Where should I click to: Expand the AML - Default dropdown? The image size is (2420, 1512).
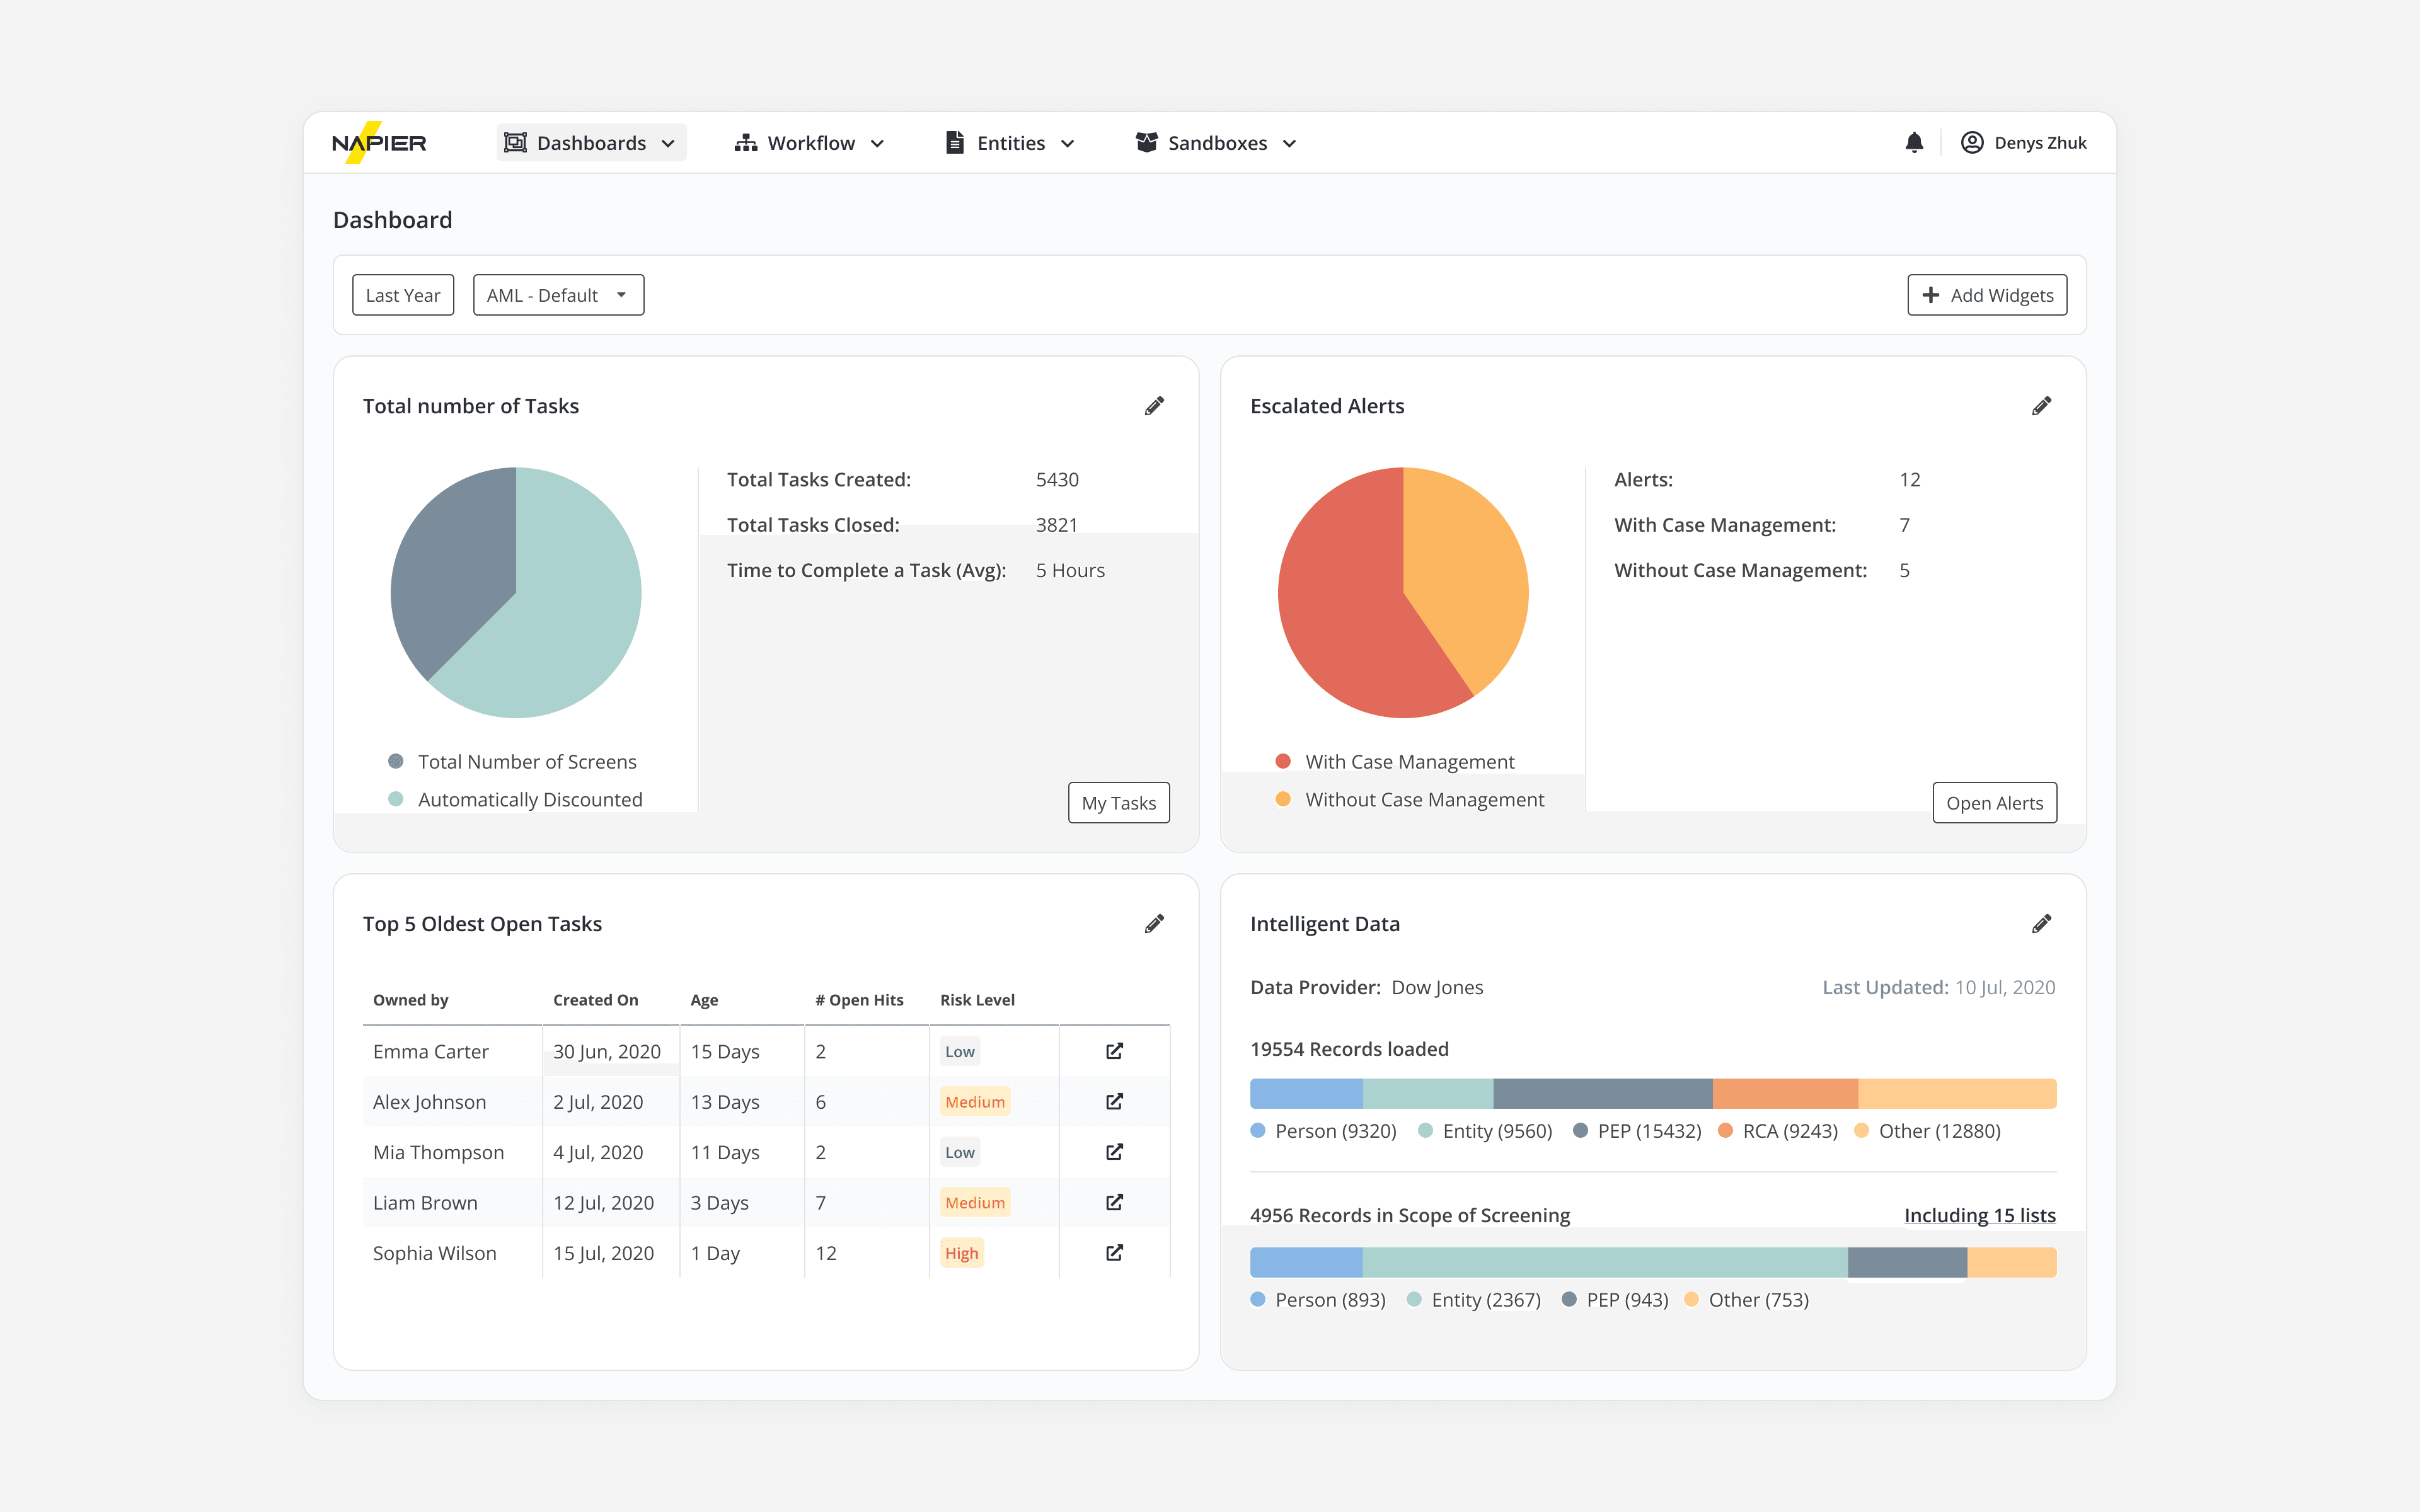tap(558, 295)
